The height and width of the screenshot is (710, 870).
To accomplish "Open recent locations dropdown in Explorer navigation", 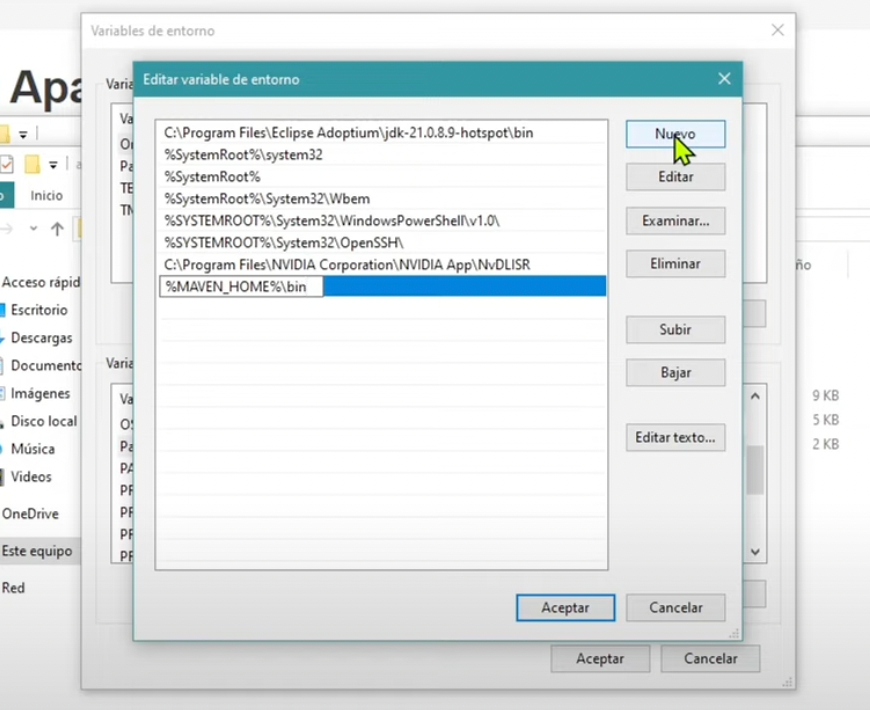I will (x=34, y=229).
